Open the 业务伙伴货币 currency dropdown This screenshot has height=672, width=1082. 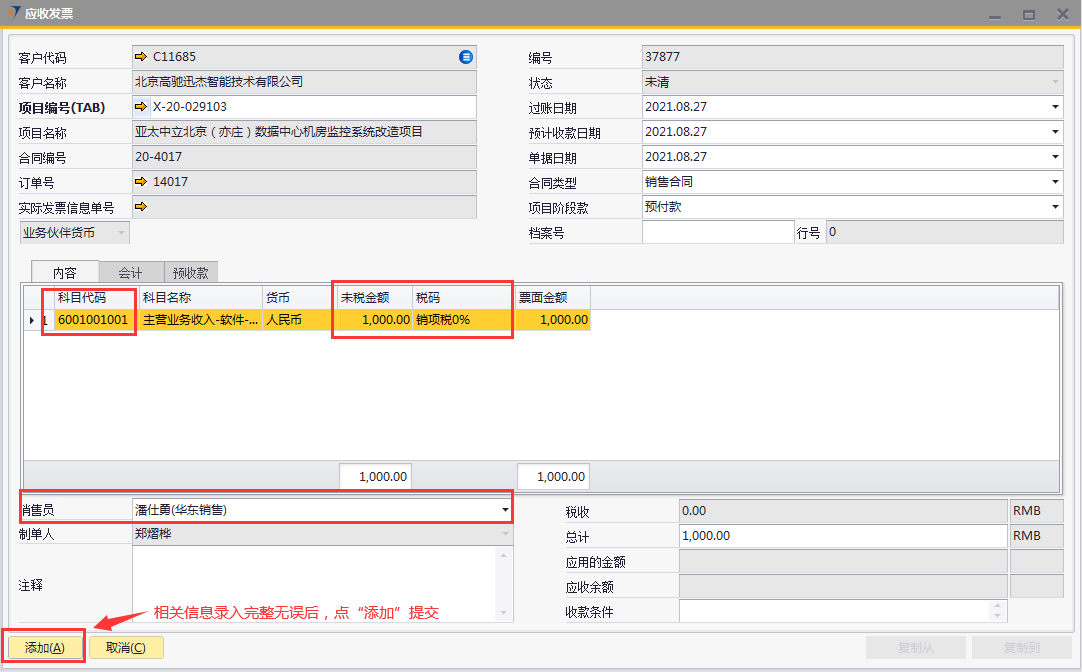click(x=122, y=233)
